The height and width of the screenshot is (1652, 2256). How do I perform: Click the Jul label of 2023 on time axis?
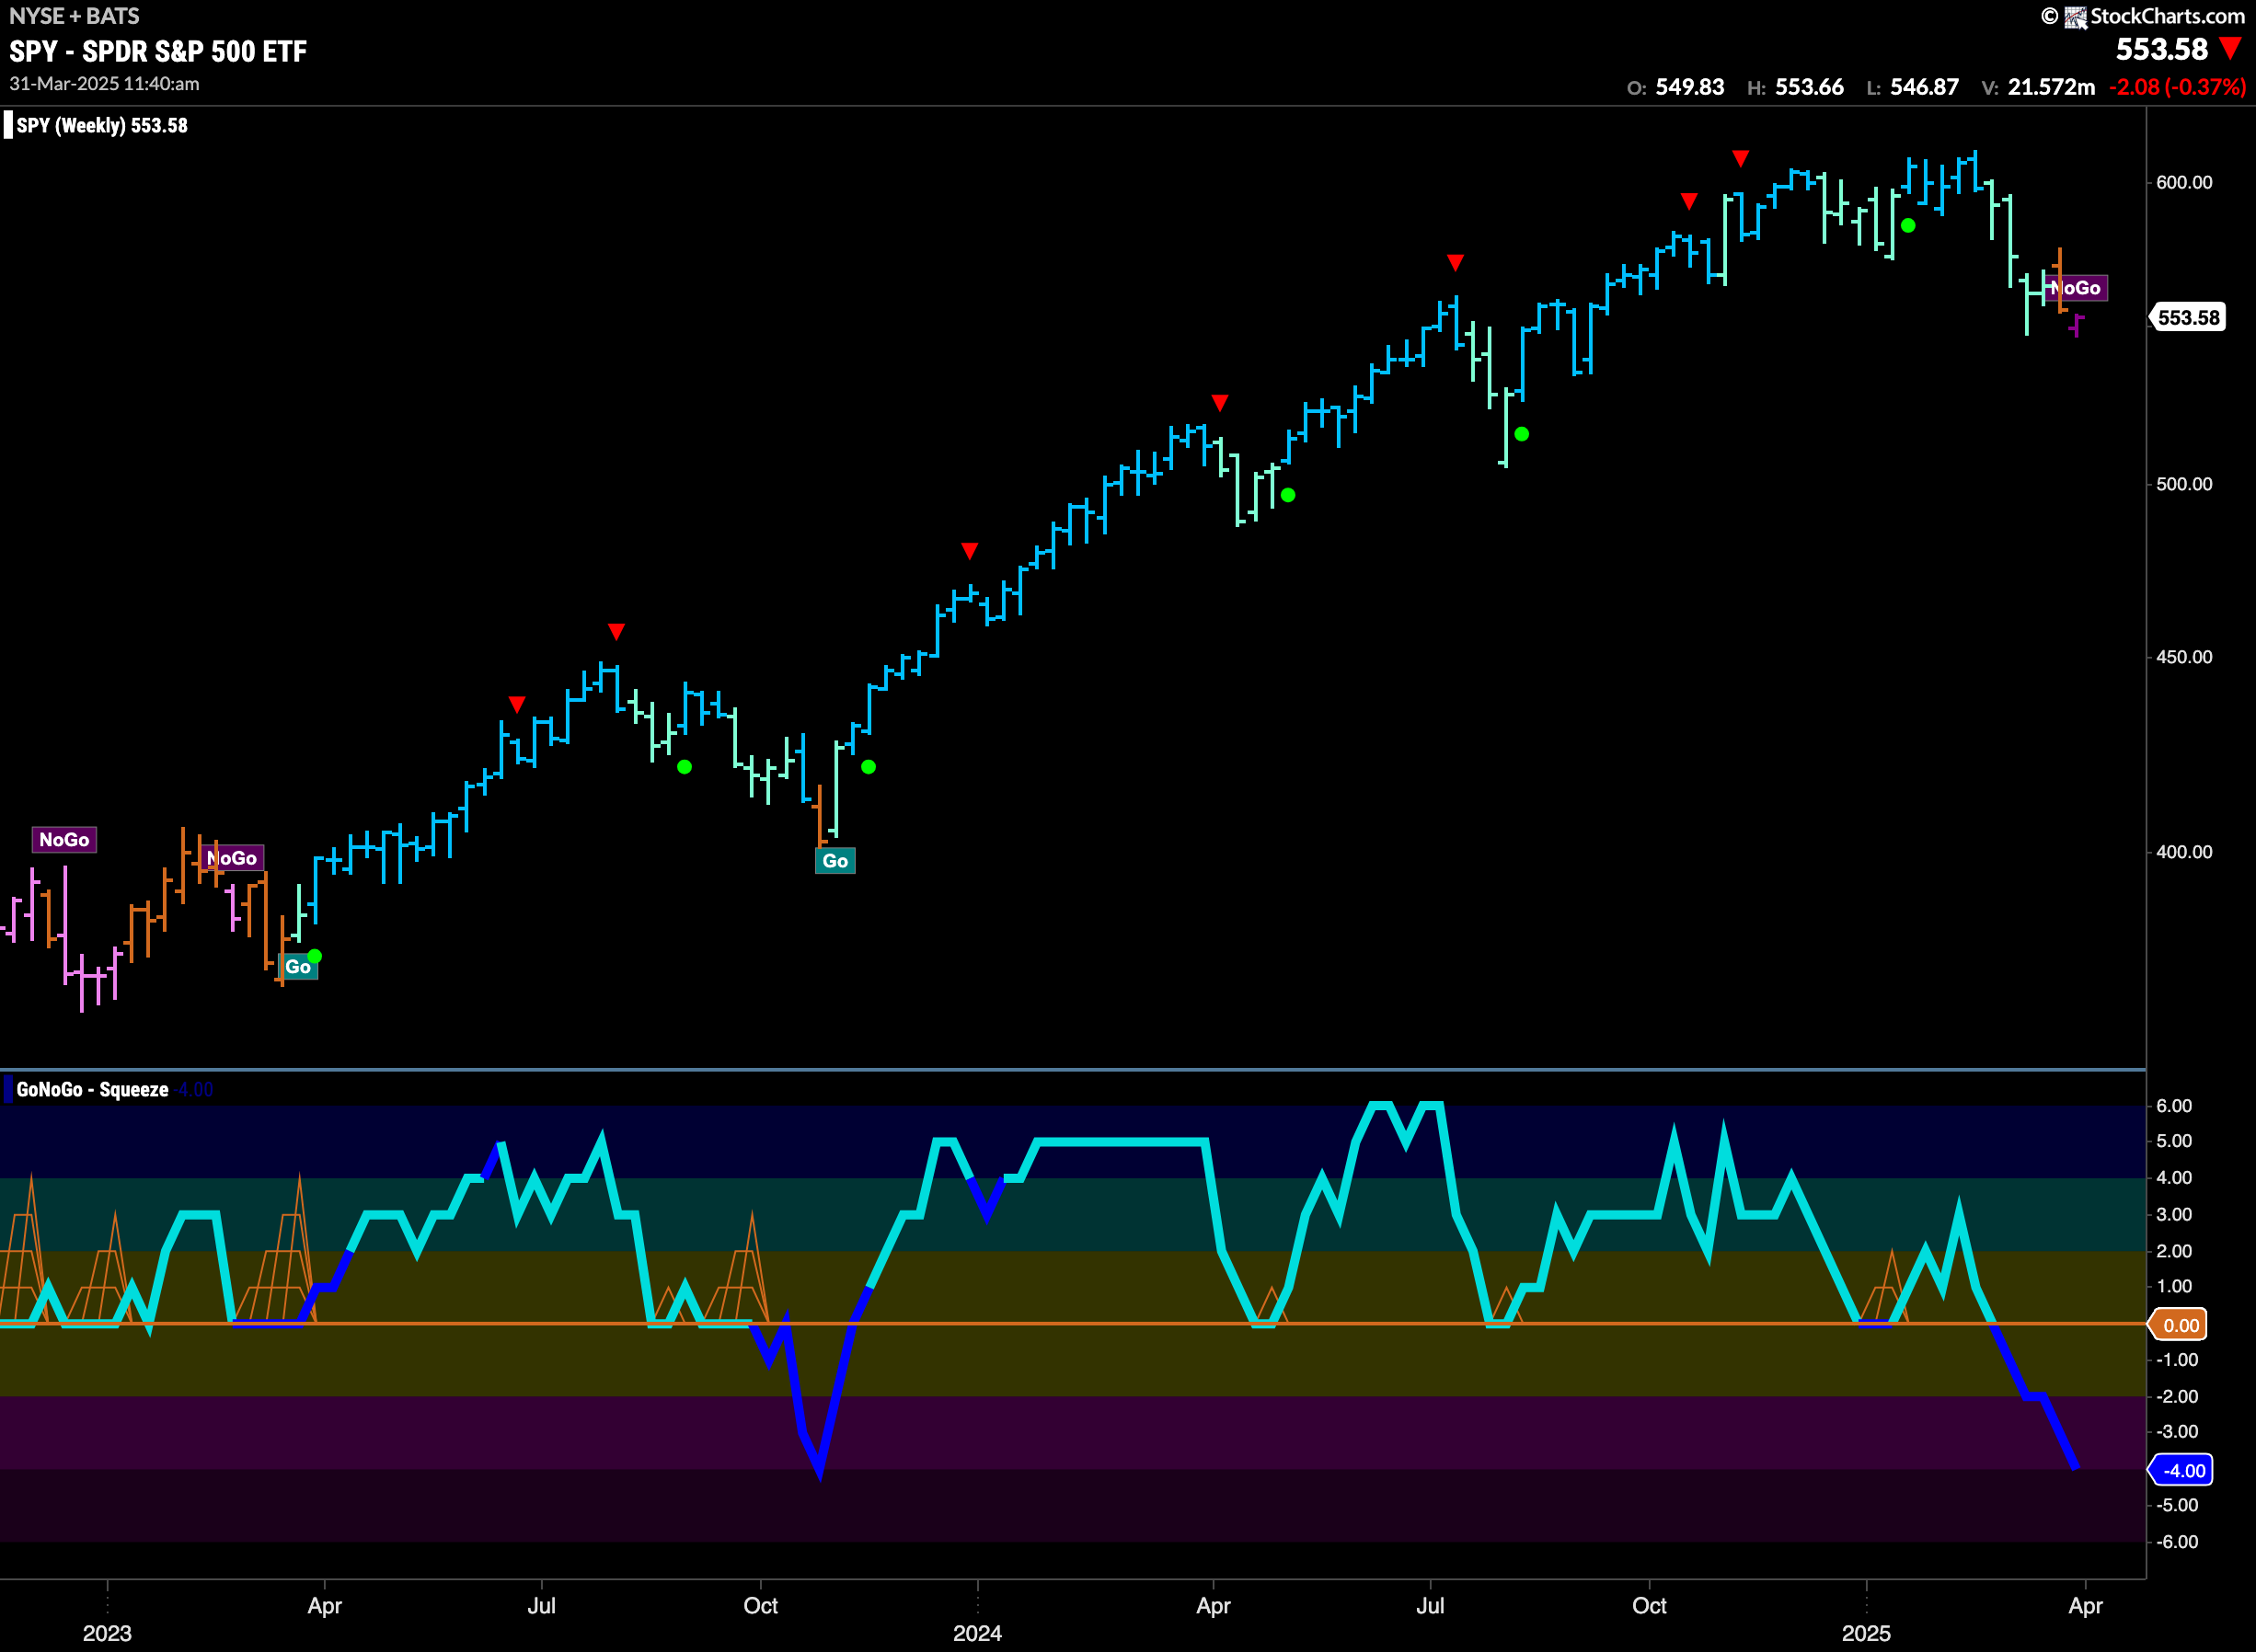click(x=541, y=1605)
